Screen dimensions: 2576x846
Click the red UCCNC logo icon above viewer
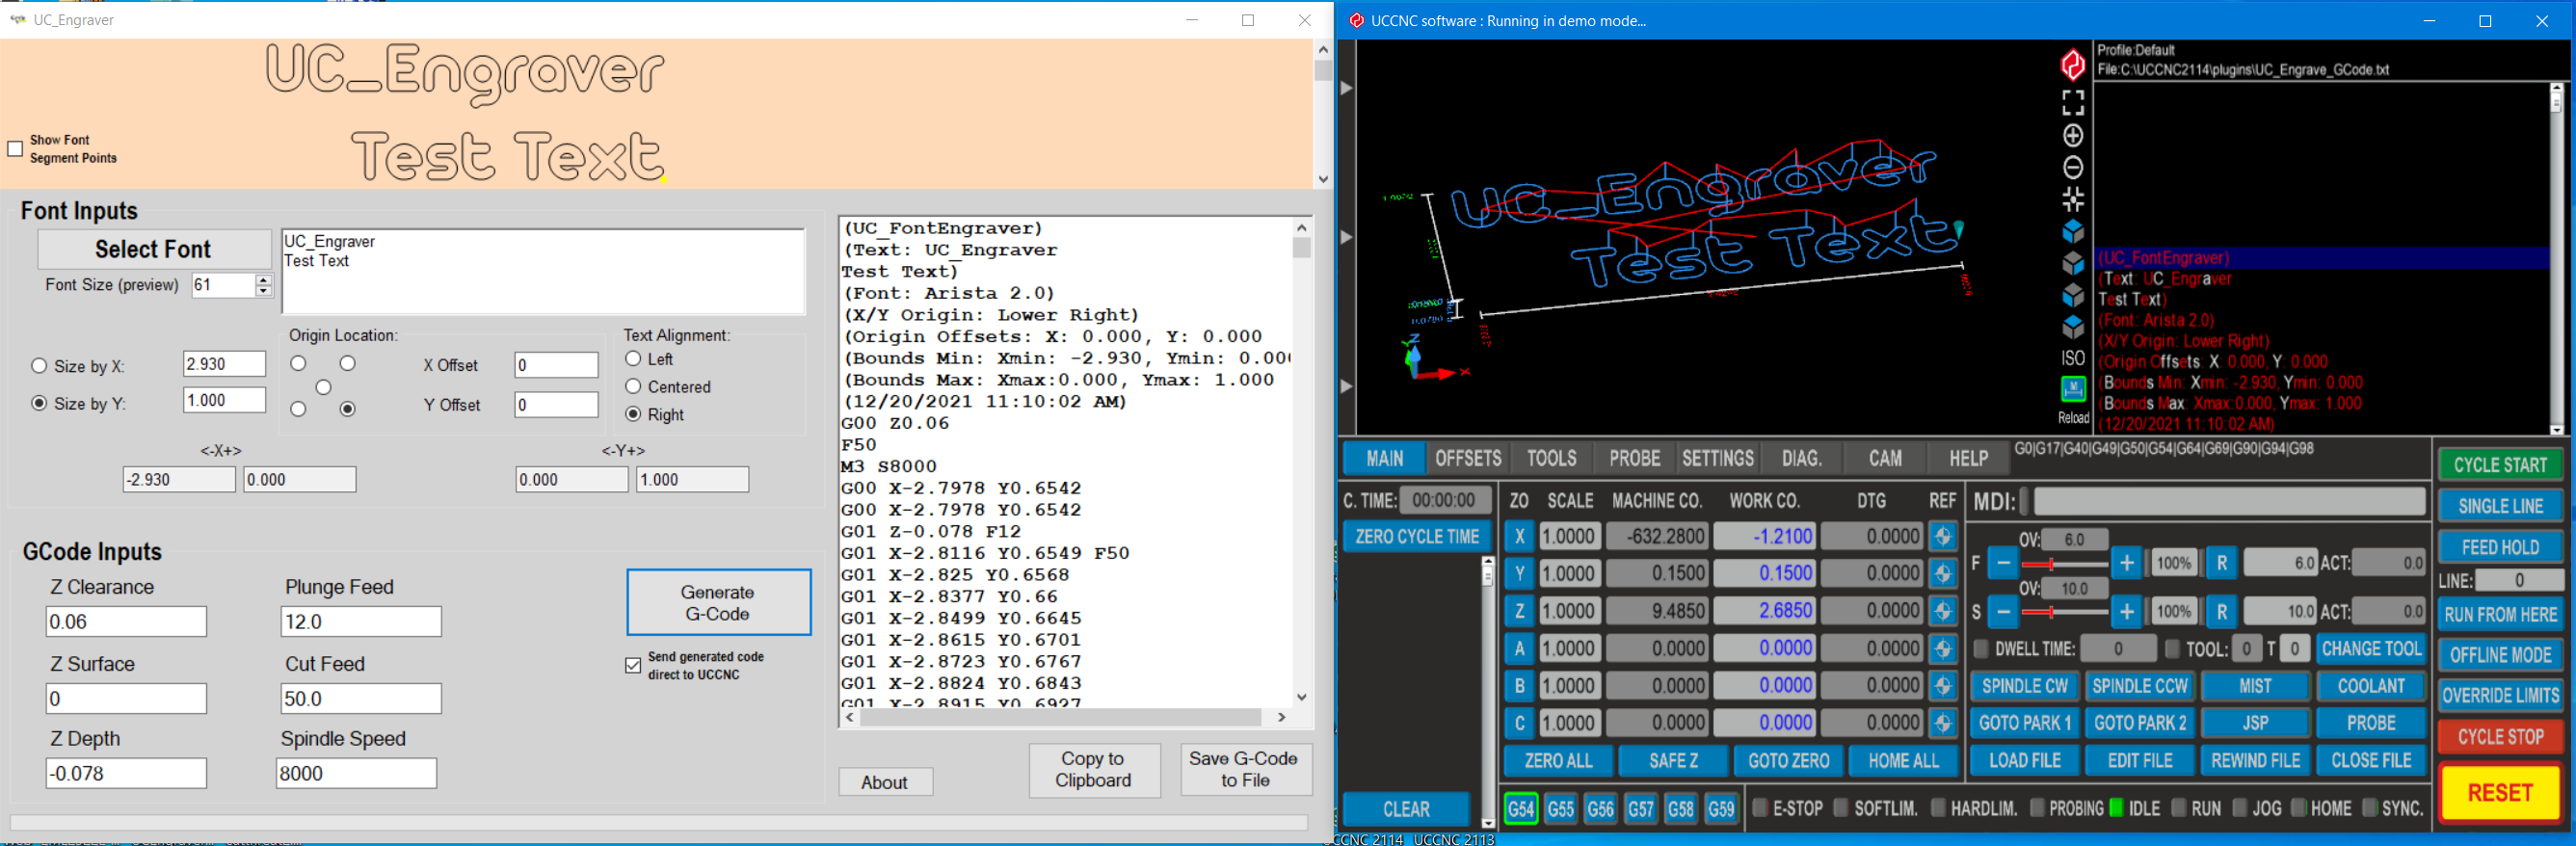[x=2073, y=64]
